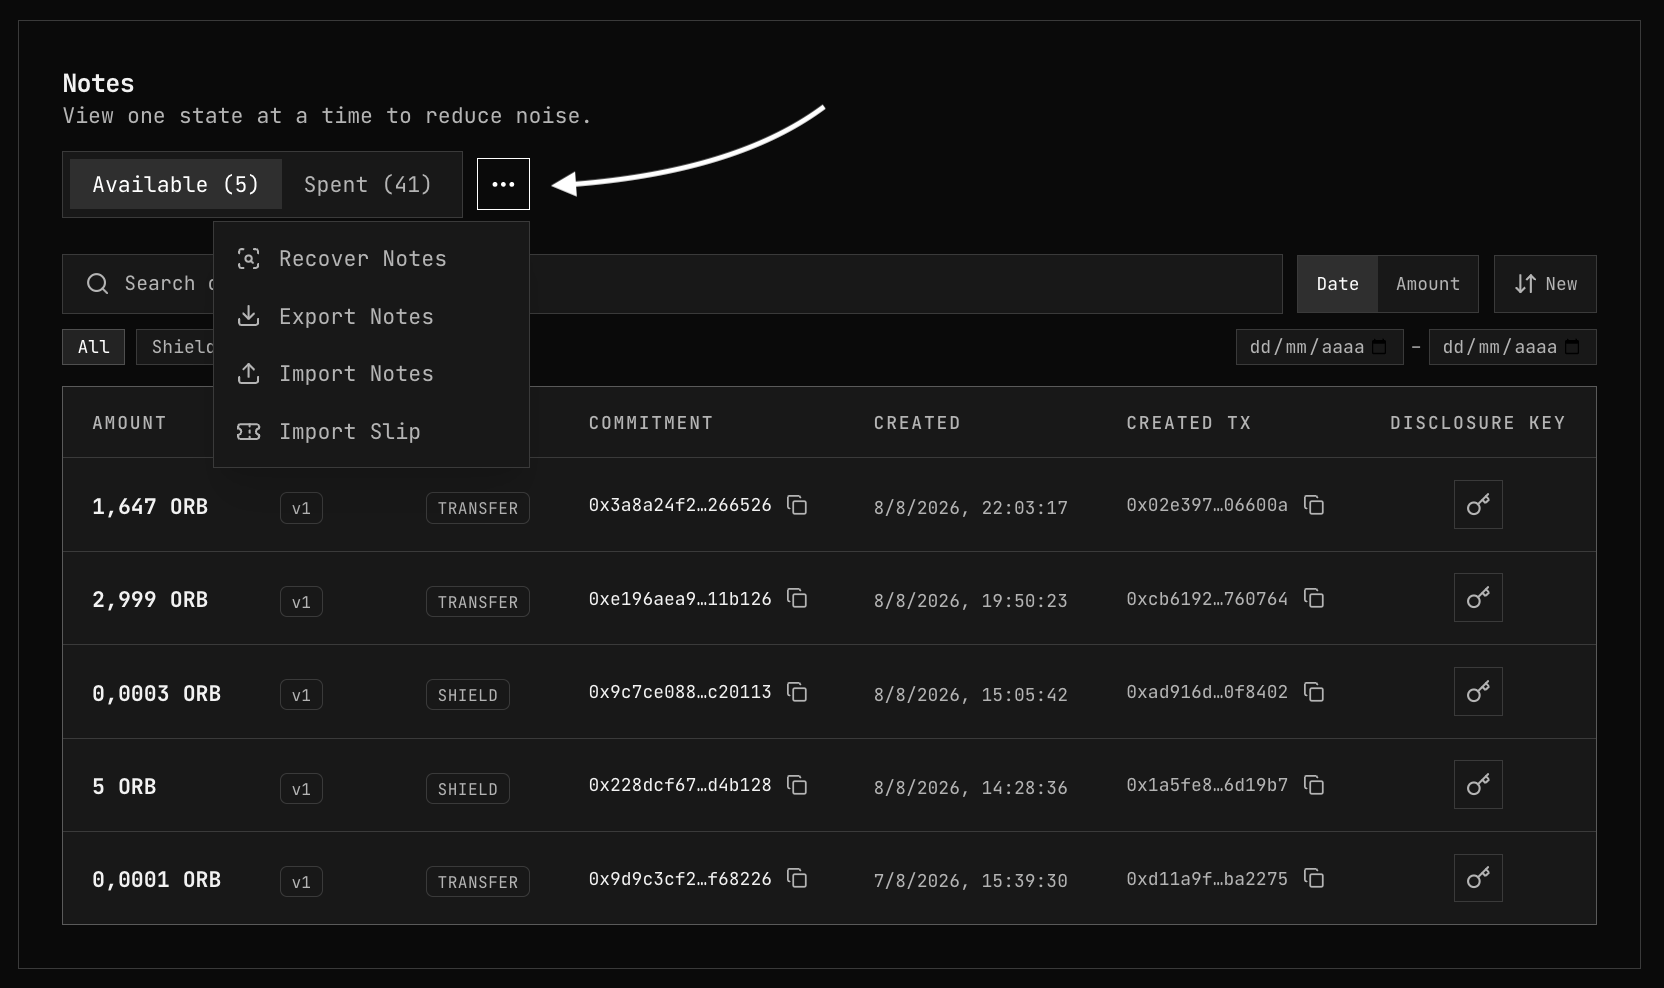Open disclosure key for 1,647 ORB note
The height and width of the screenshot is (988, 1664).
pos(1478,504)
